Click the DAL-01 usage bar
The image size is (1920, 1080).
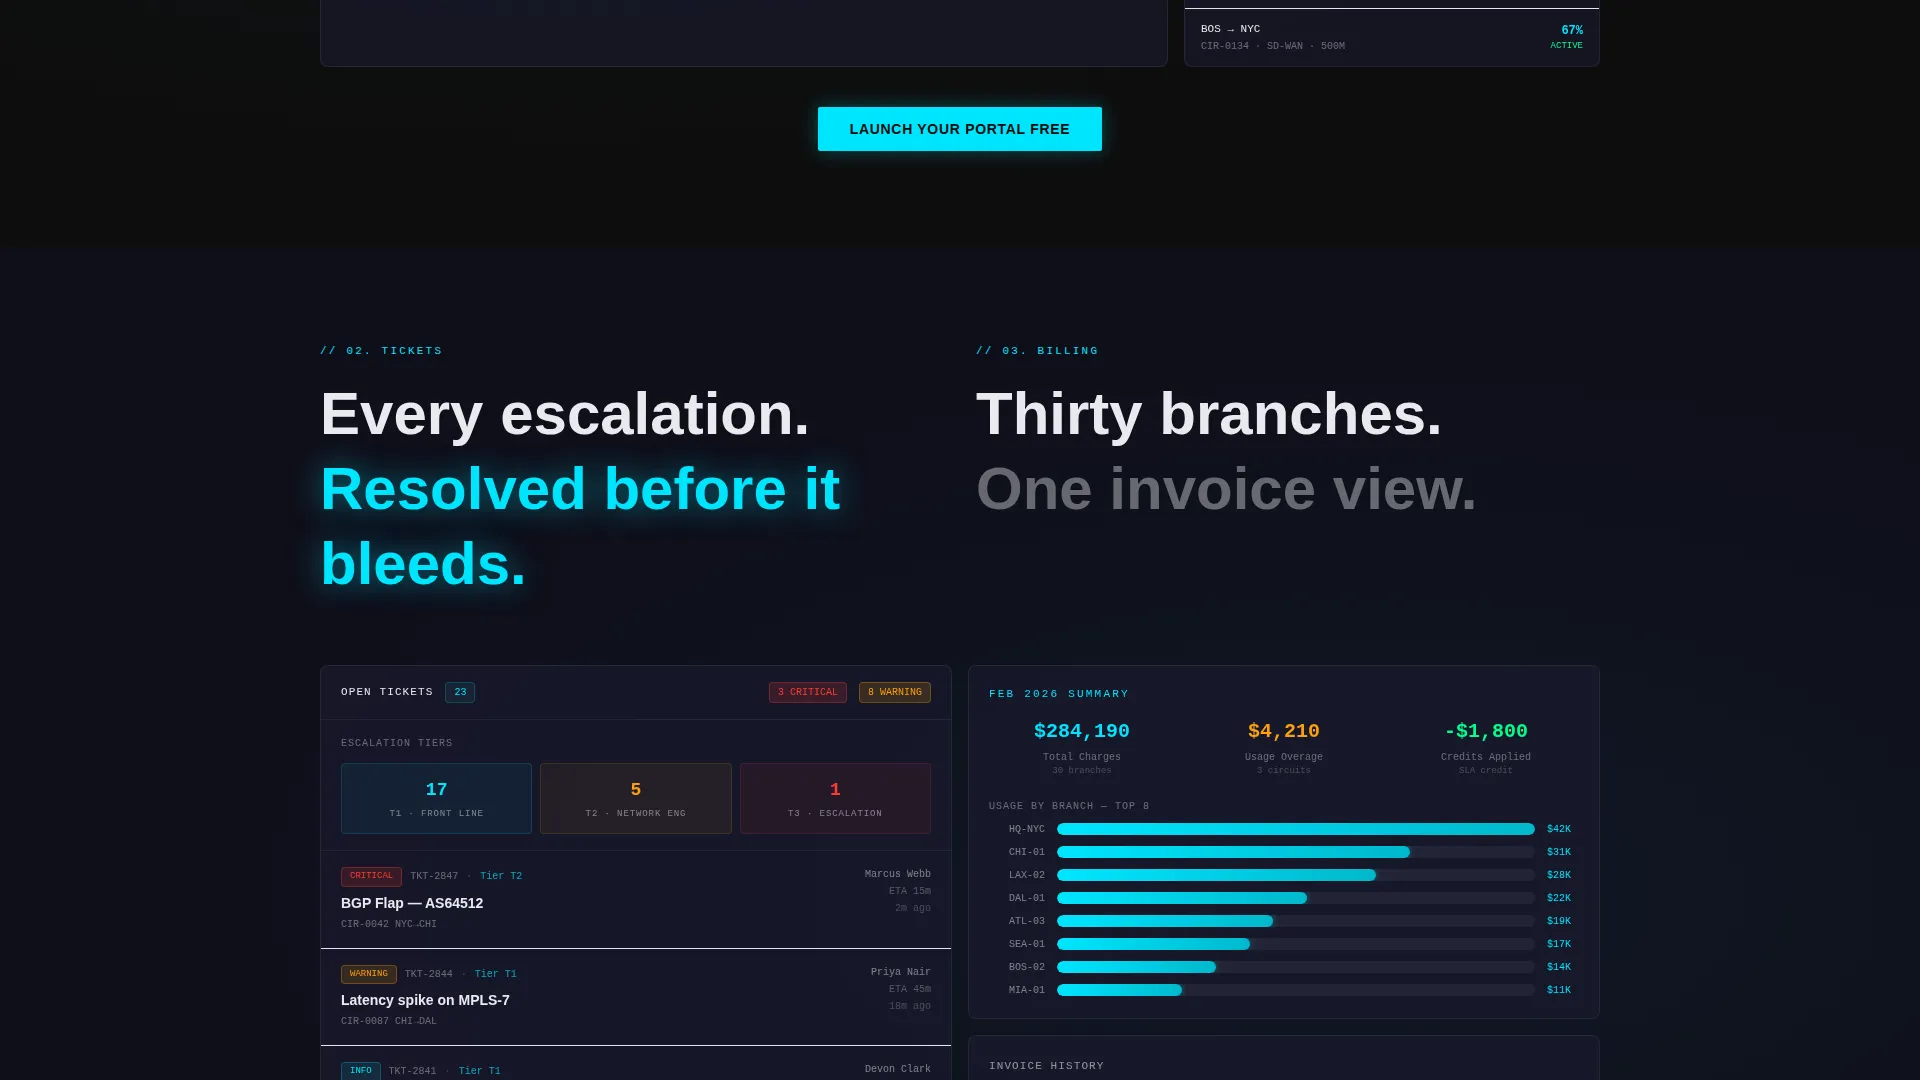tap(1295, 898)
